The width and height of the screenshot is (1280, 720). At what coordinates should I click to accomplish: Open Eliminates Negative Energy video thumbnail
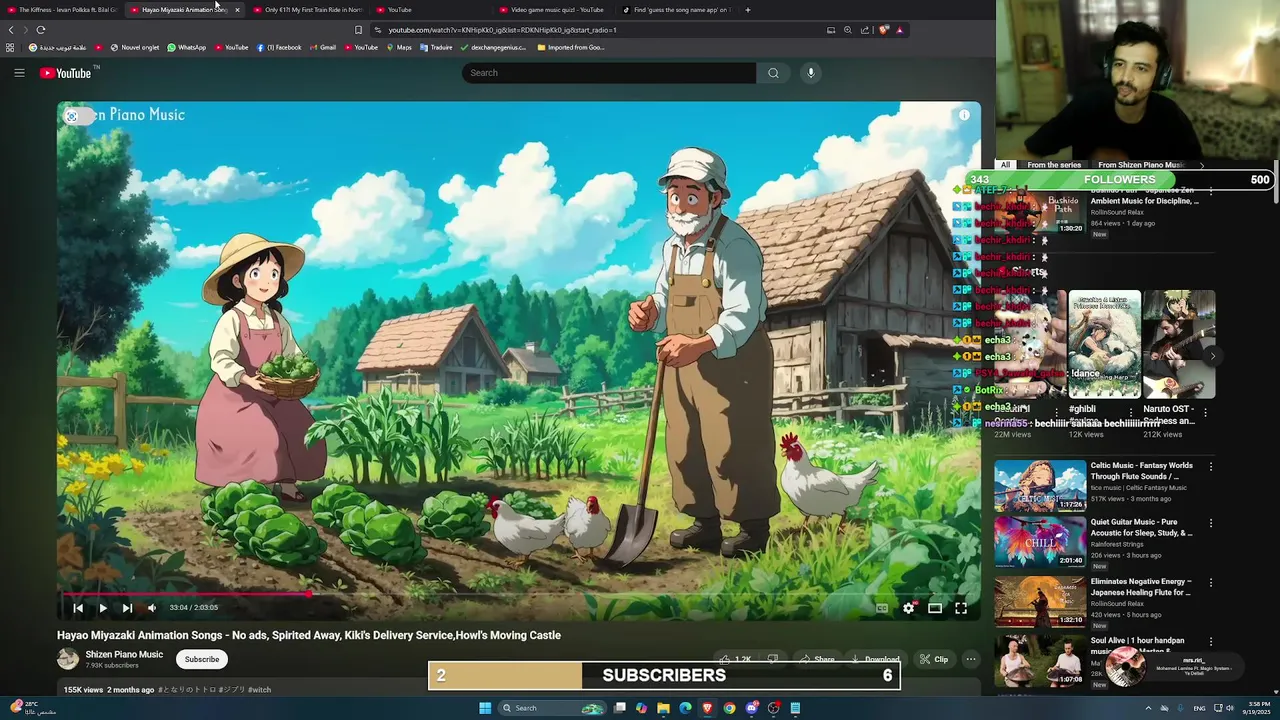coord(1040,601)
